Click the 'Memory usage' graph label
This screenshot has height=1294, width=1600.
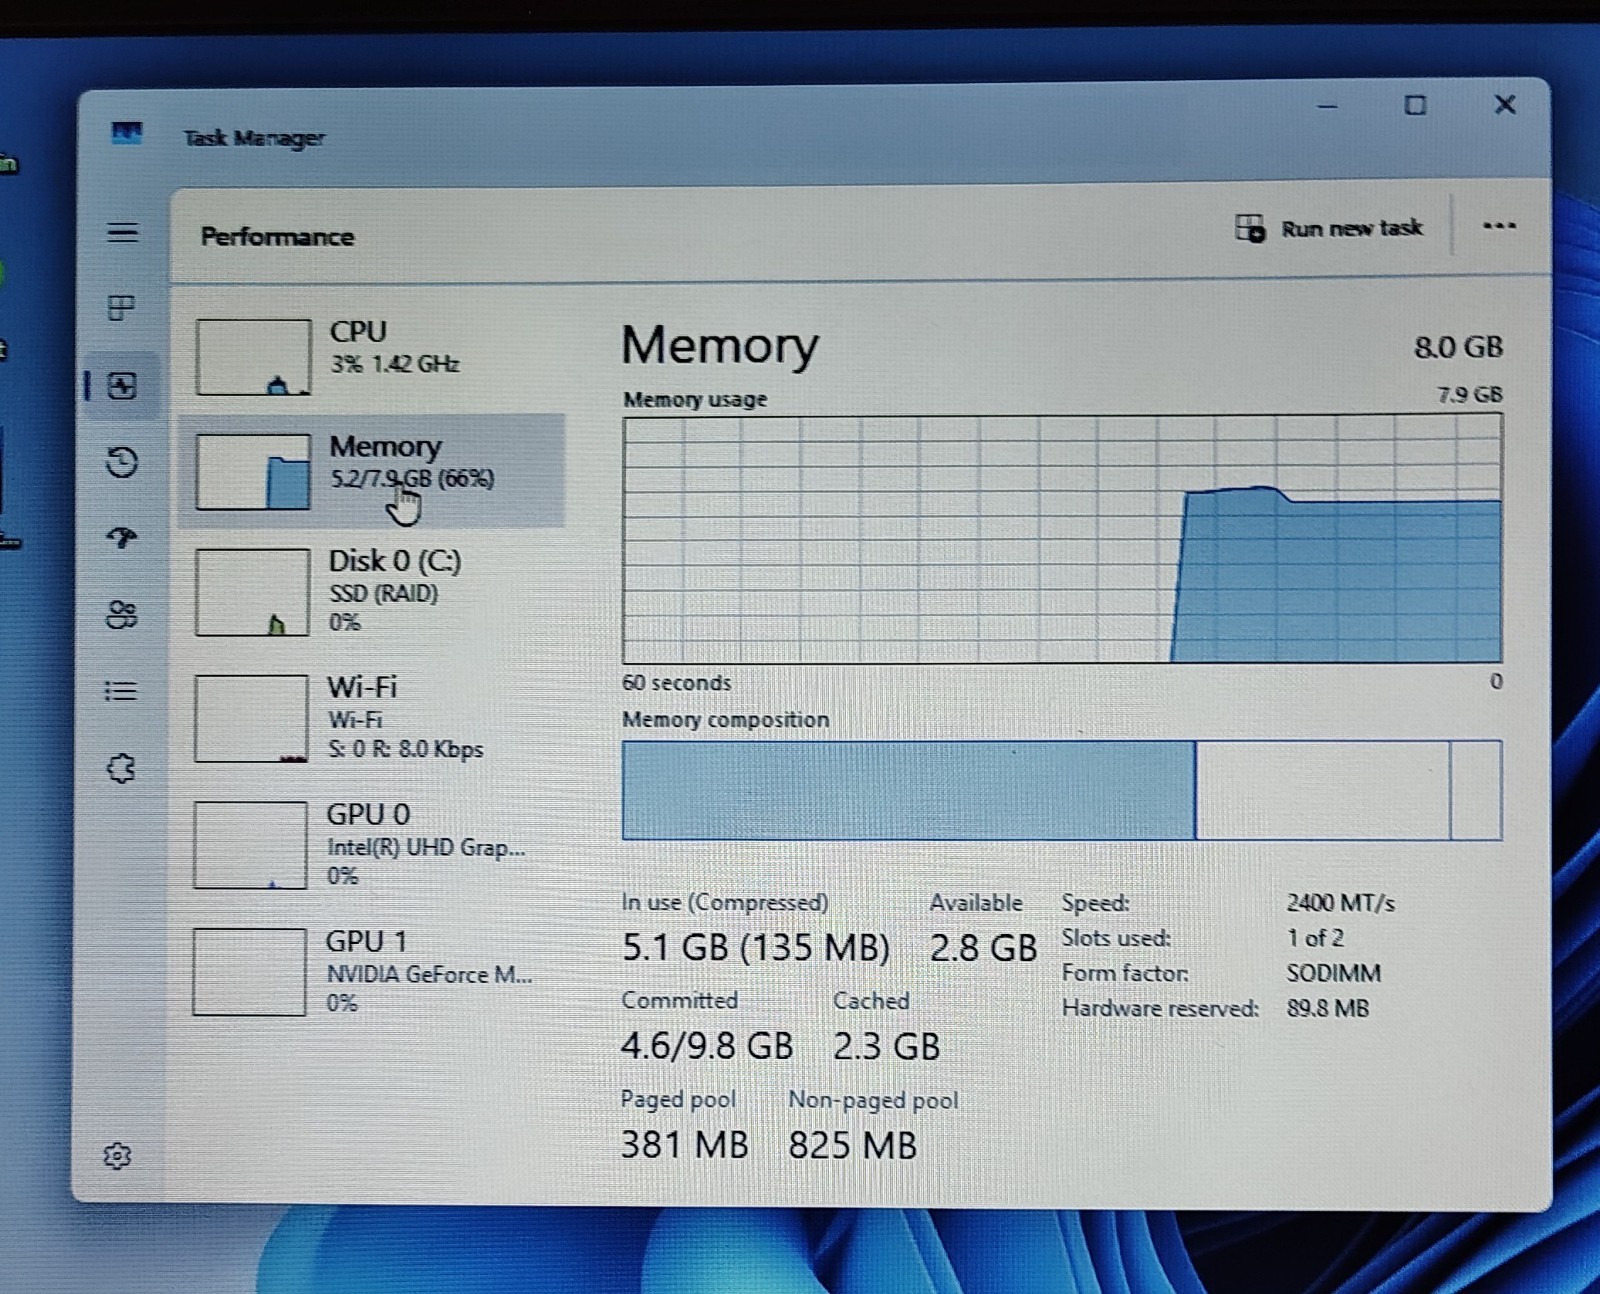[695, 400]
